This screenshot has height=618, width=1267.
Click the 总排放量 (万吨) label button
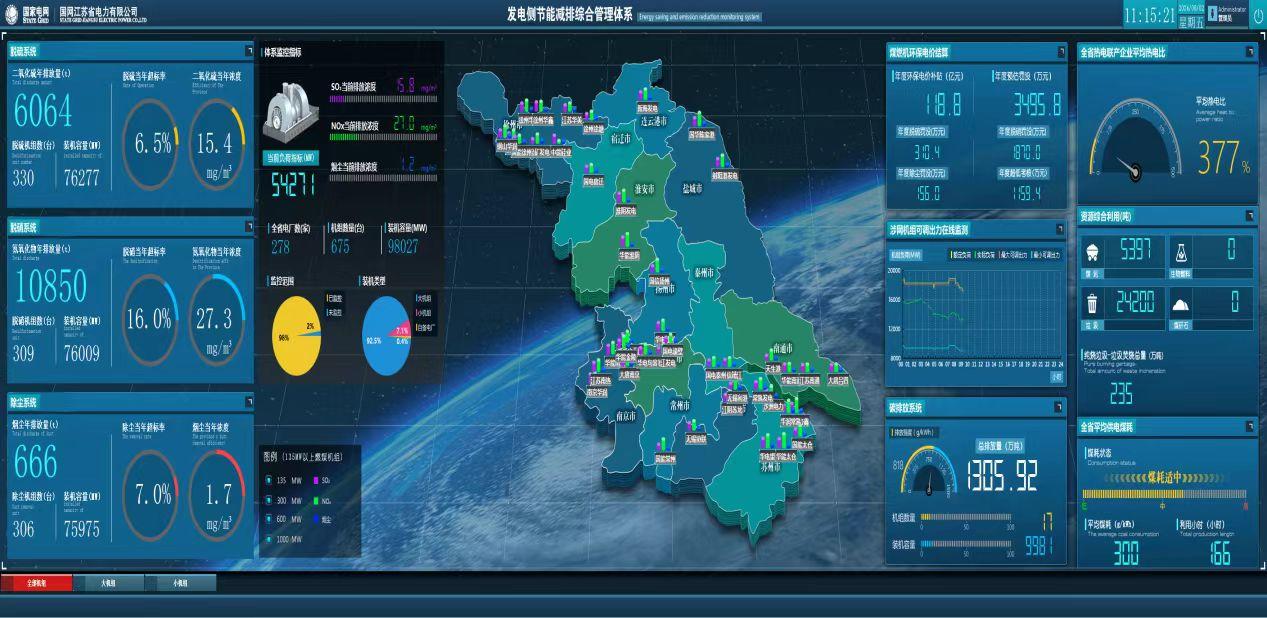(1001, 446)
